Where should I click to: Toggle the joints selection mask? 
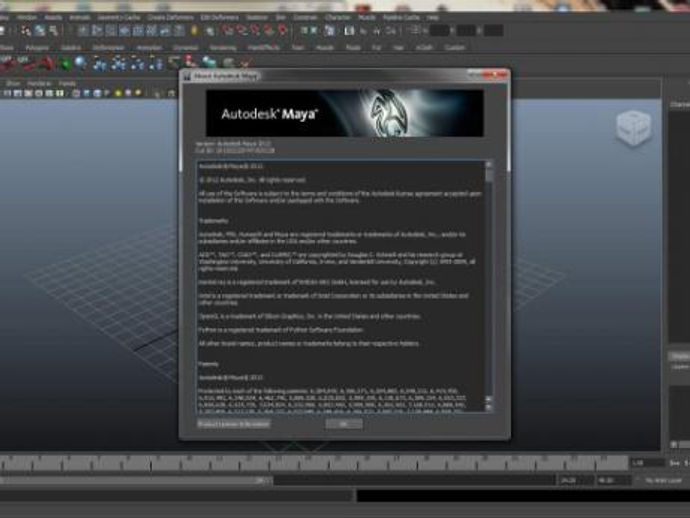97,30
